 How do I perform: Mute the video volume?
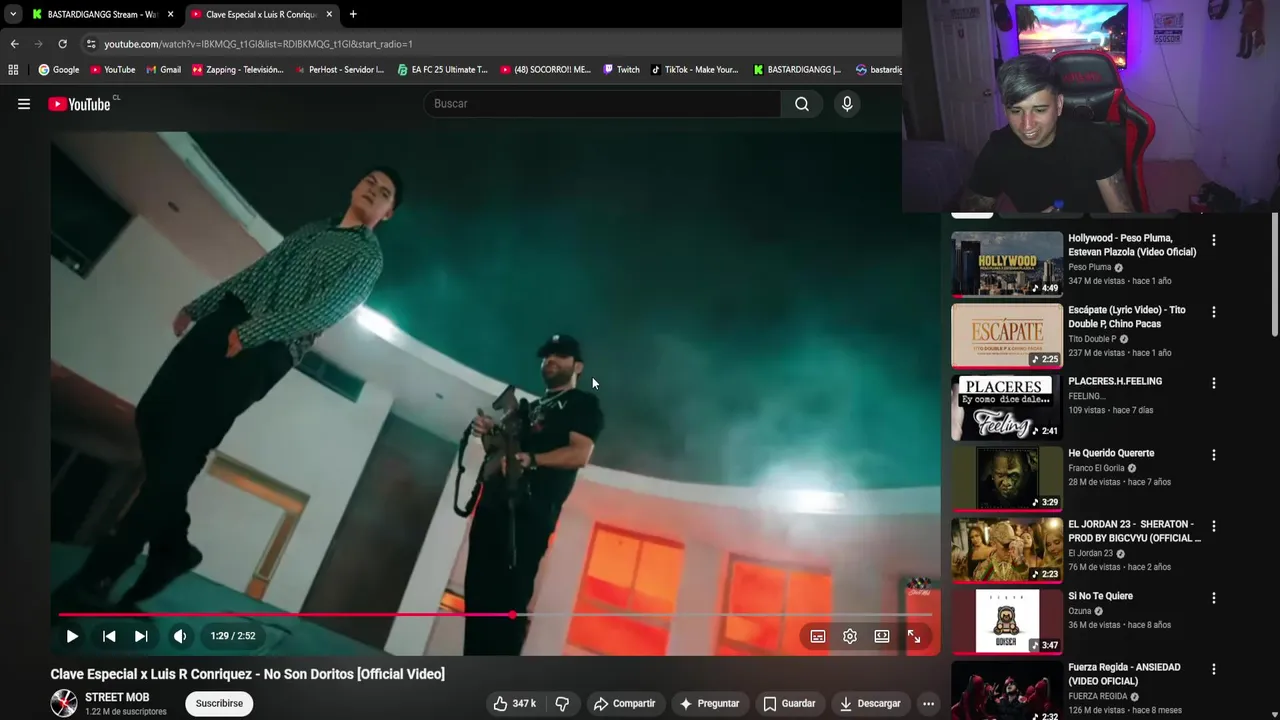[x=180, y=636]
